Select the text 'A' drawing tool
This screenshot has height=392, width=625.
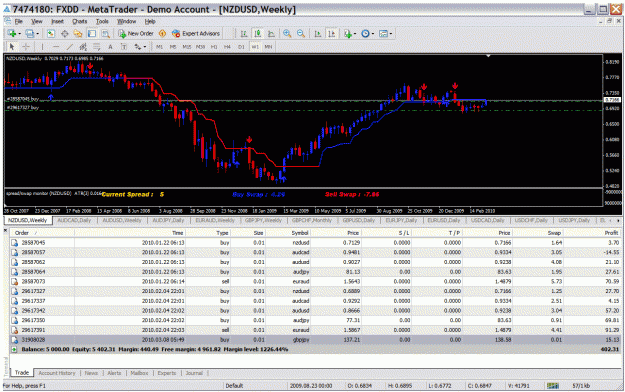pos(110,47)
